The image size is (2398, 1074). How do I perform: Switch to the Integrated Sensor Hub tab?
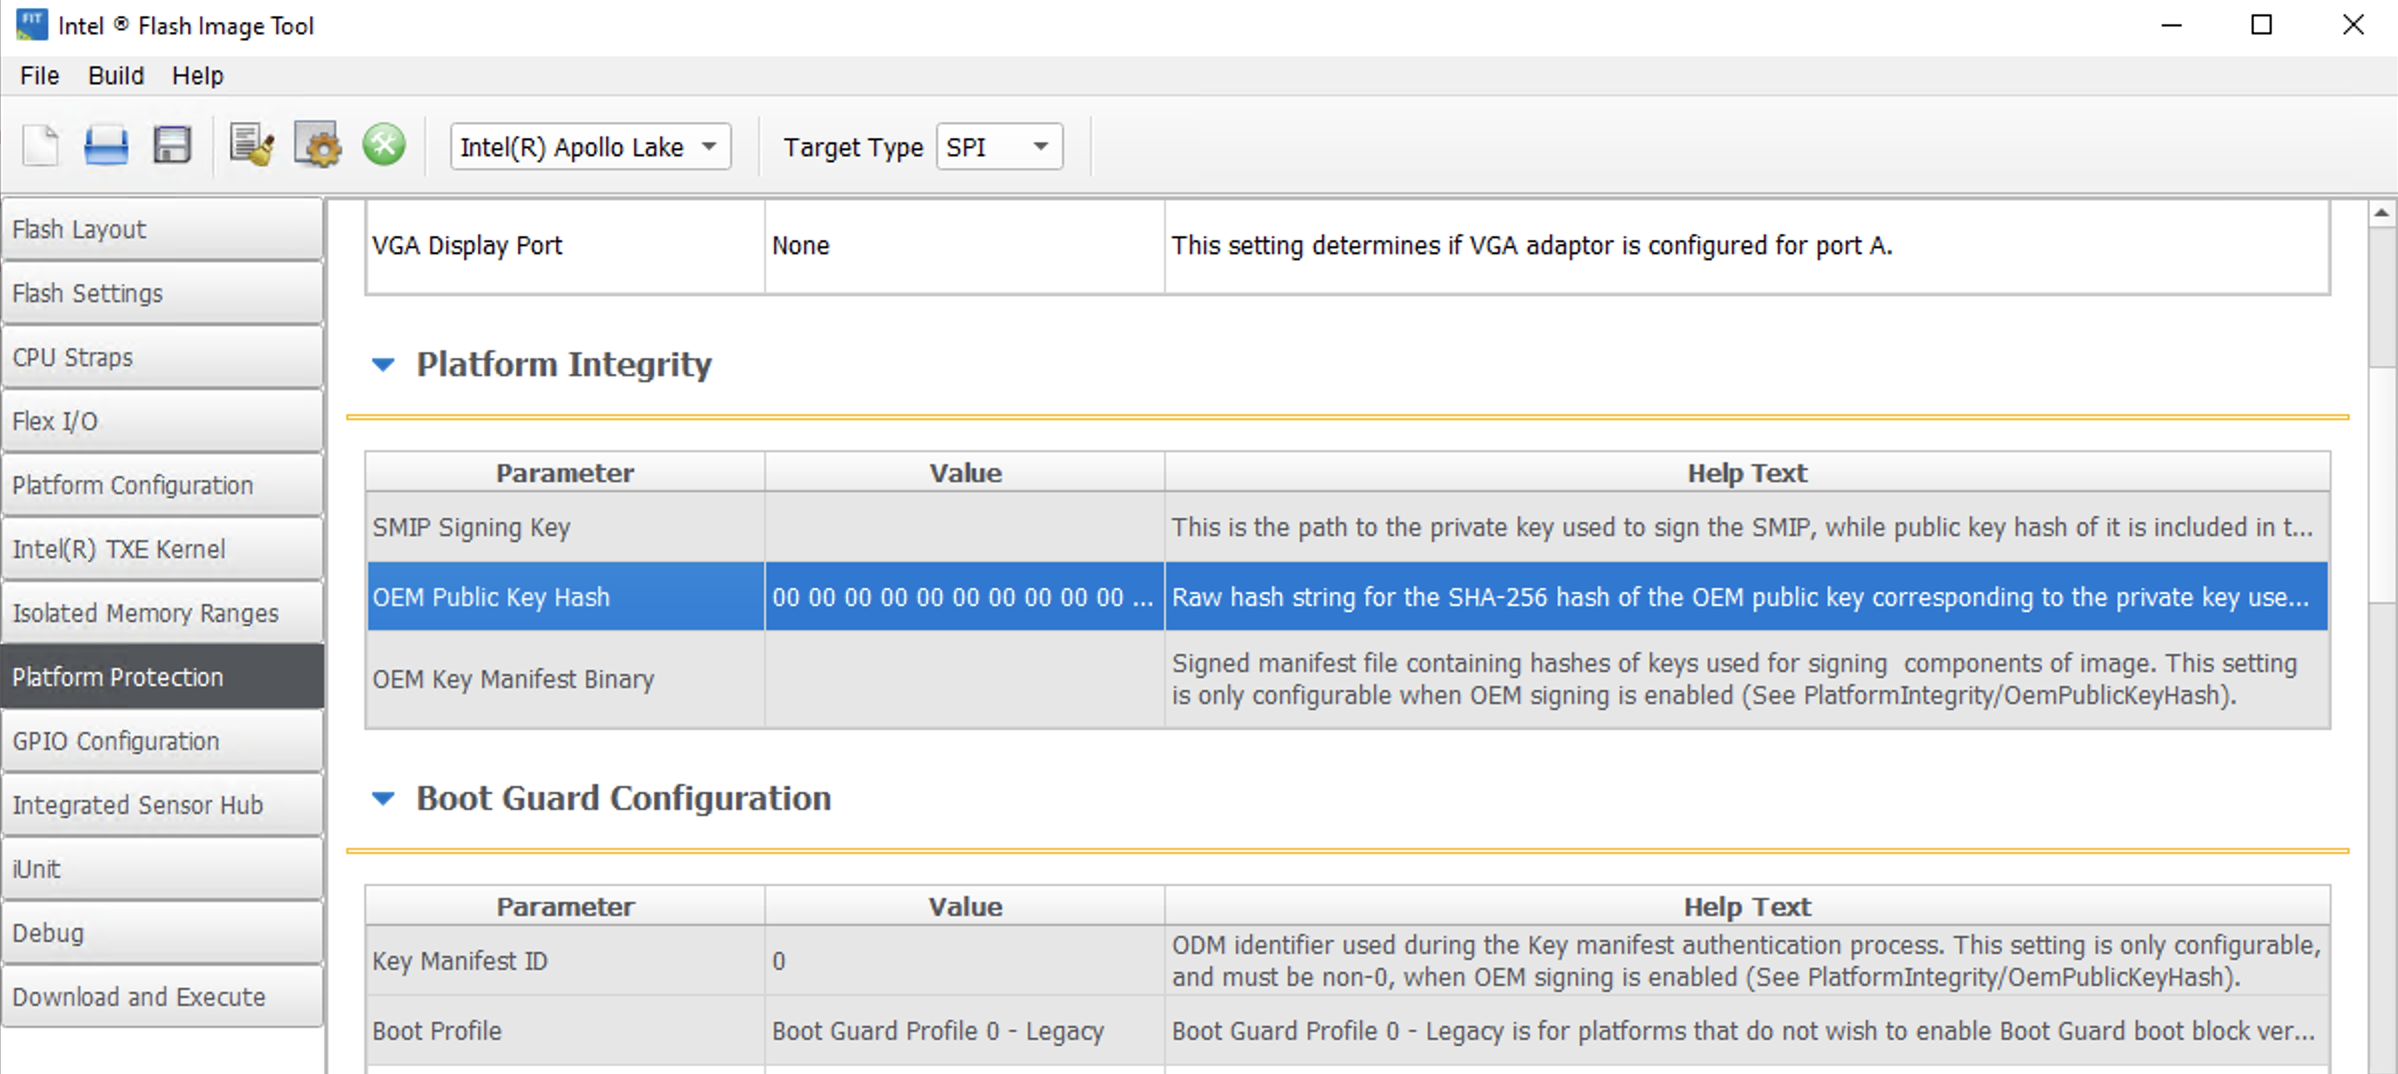[162, 805]
